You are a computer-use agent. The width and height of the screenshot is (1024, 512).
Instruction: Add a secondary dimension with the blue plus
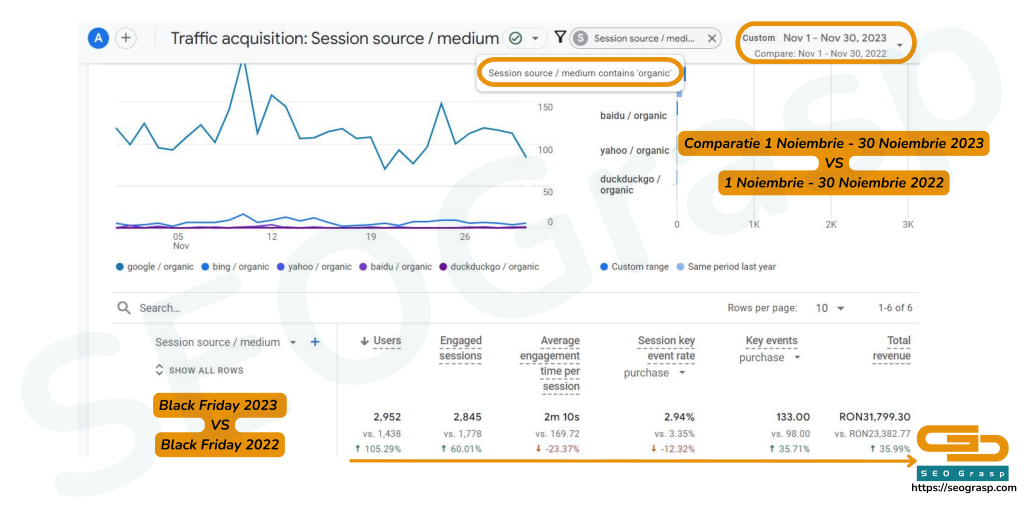click(315, 342)
